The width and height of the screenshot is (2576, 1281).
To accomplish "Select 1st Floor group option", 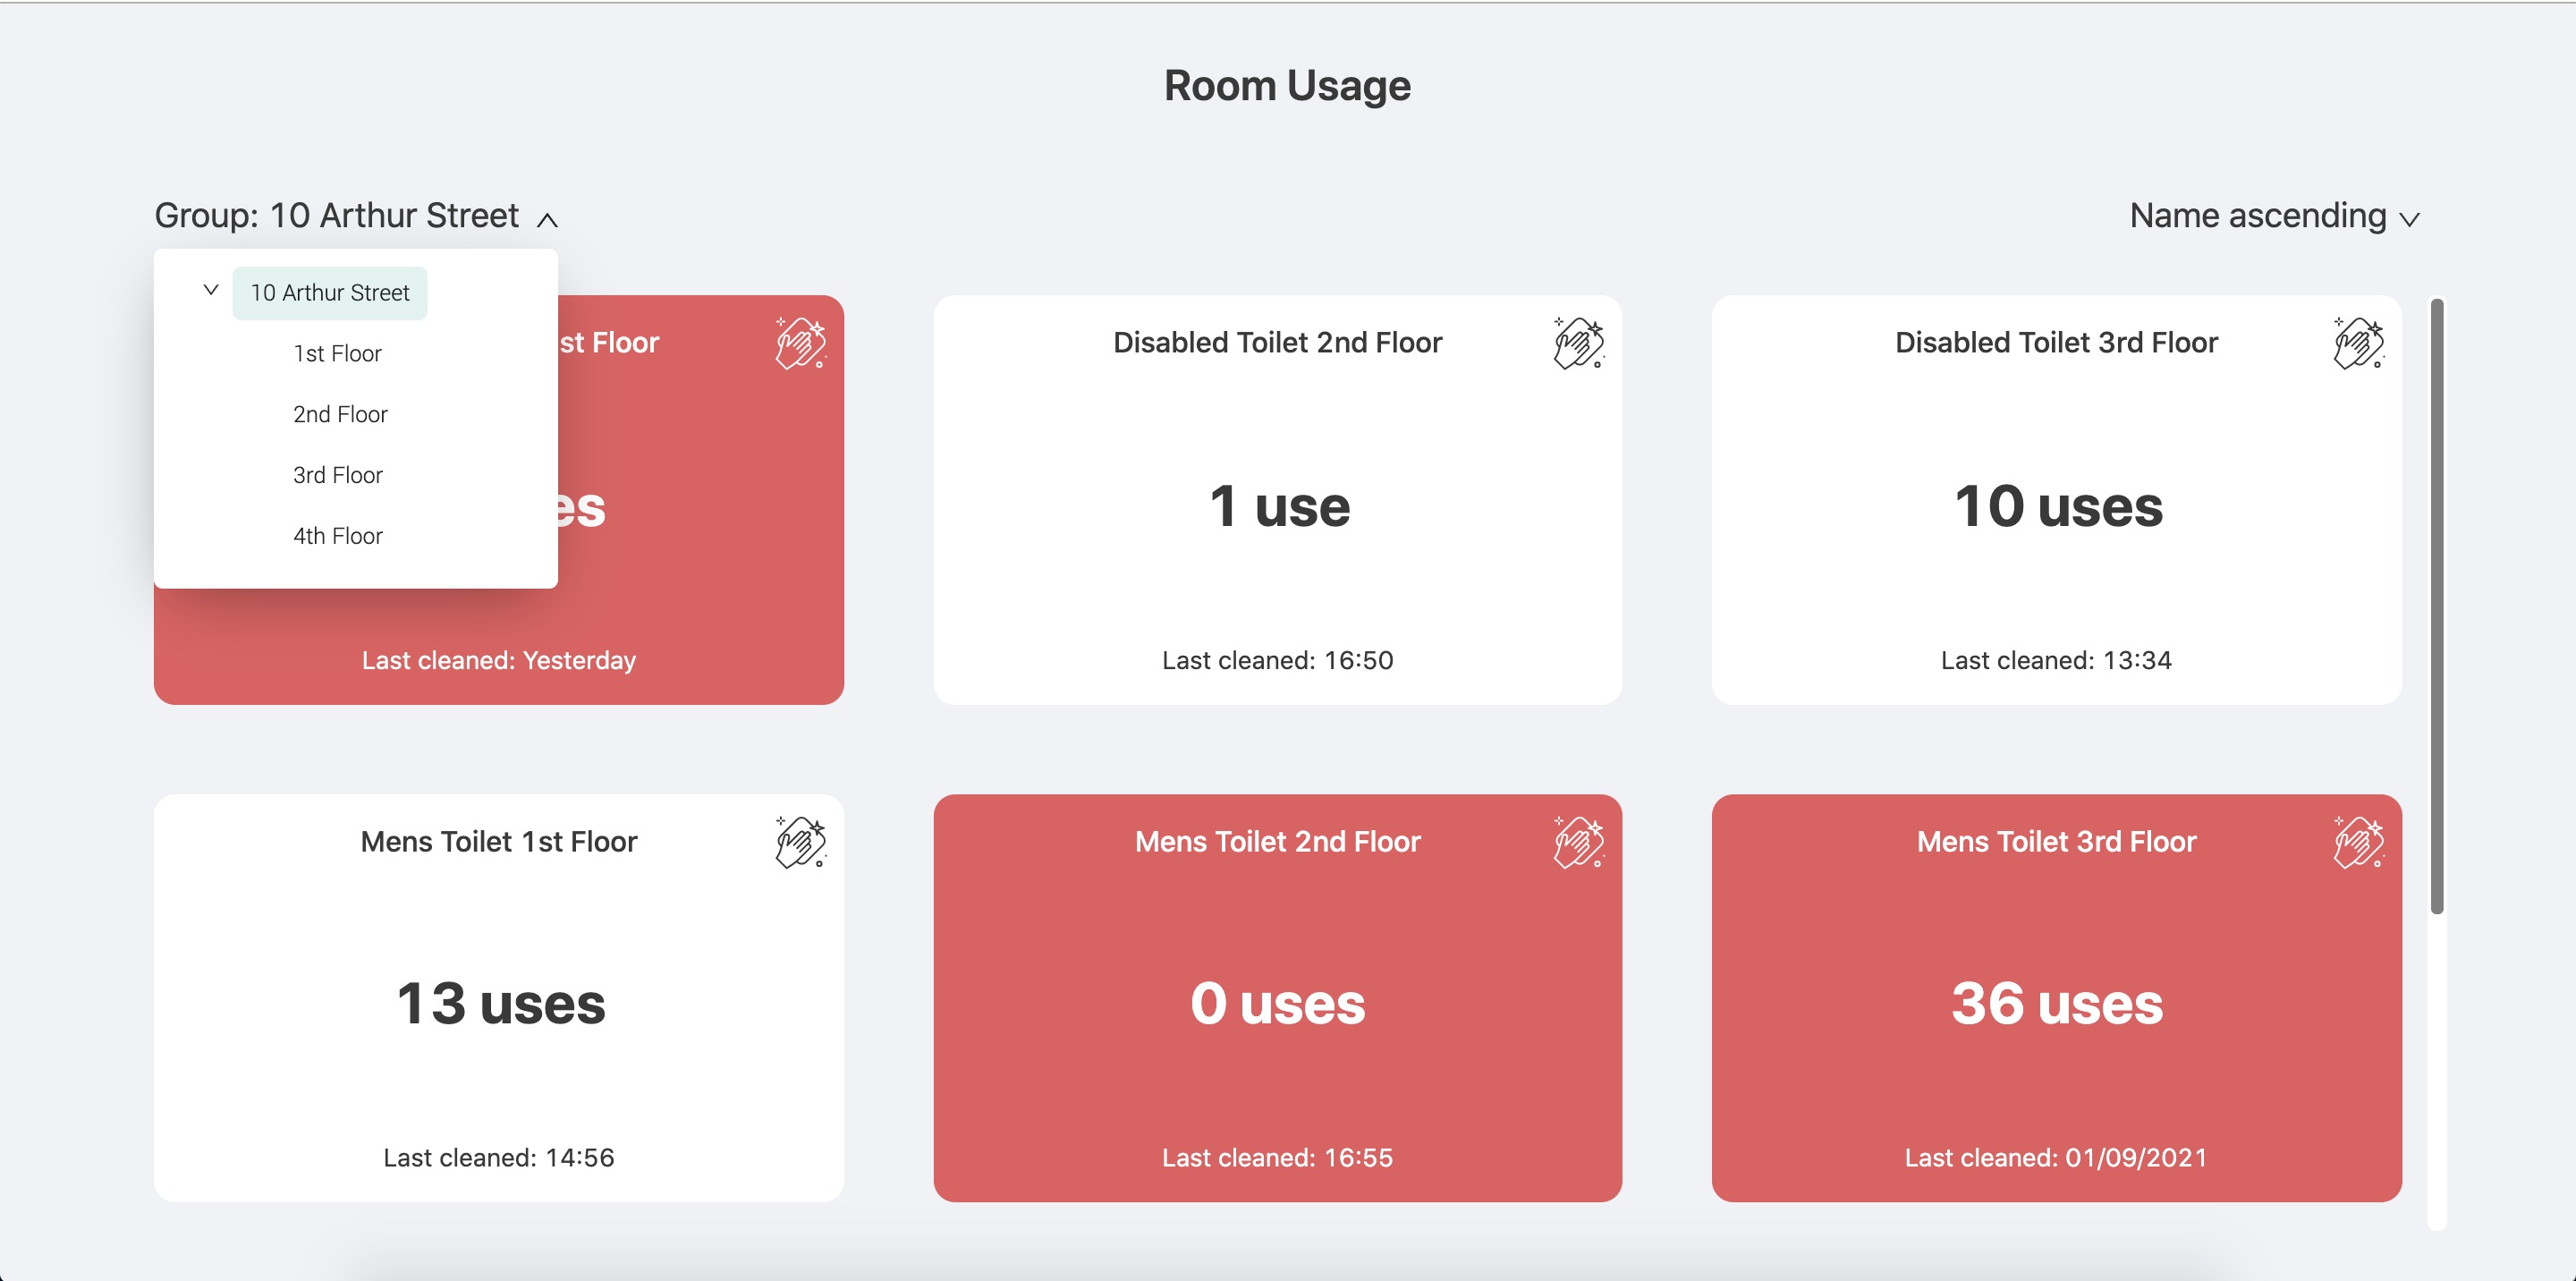I will tap(337, 354).
